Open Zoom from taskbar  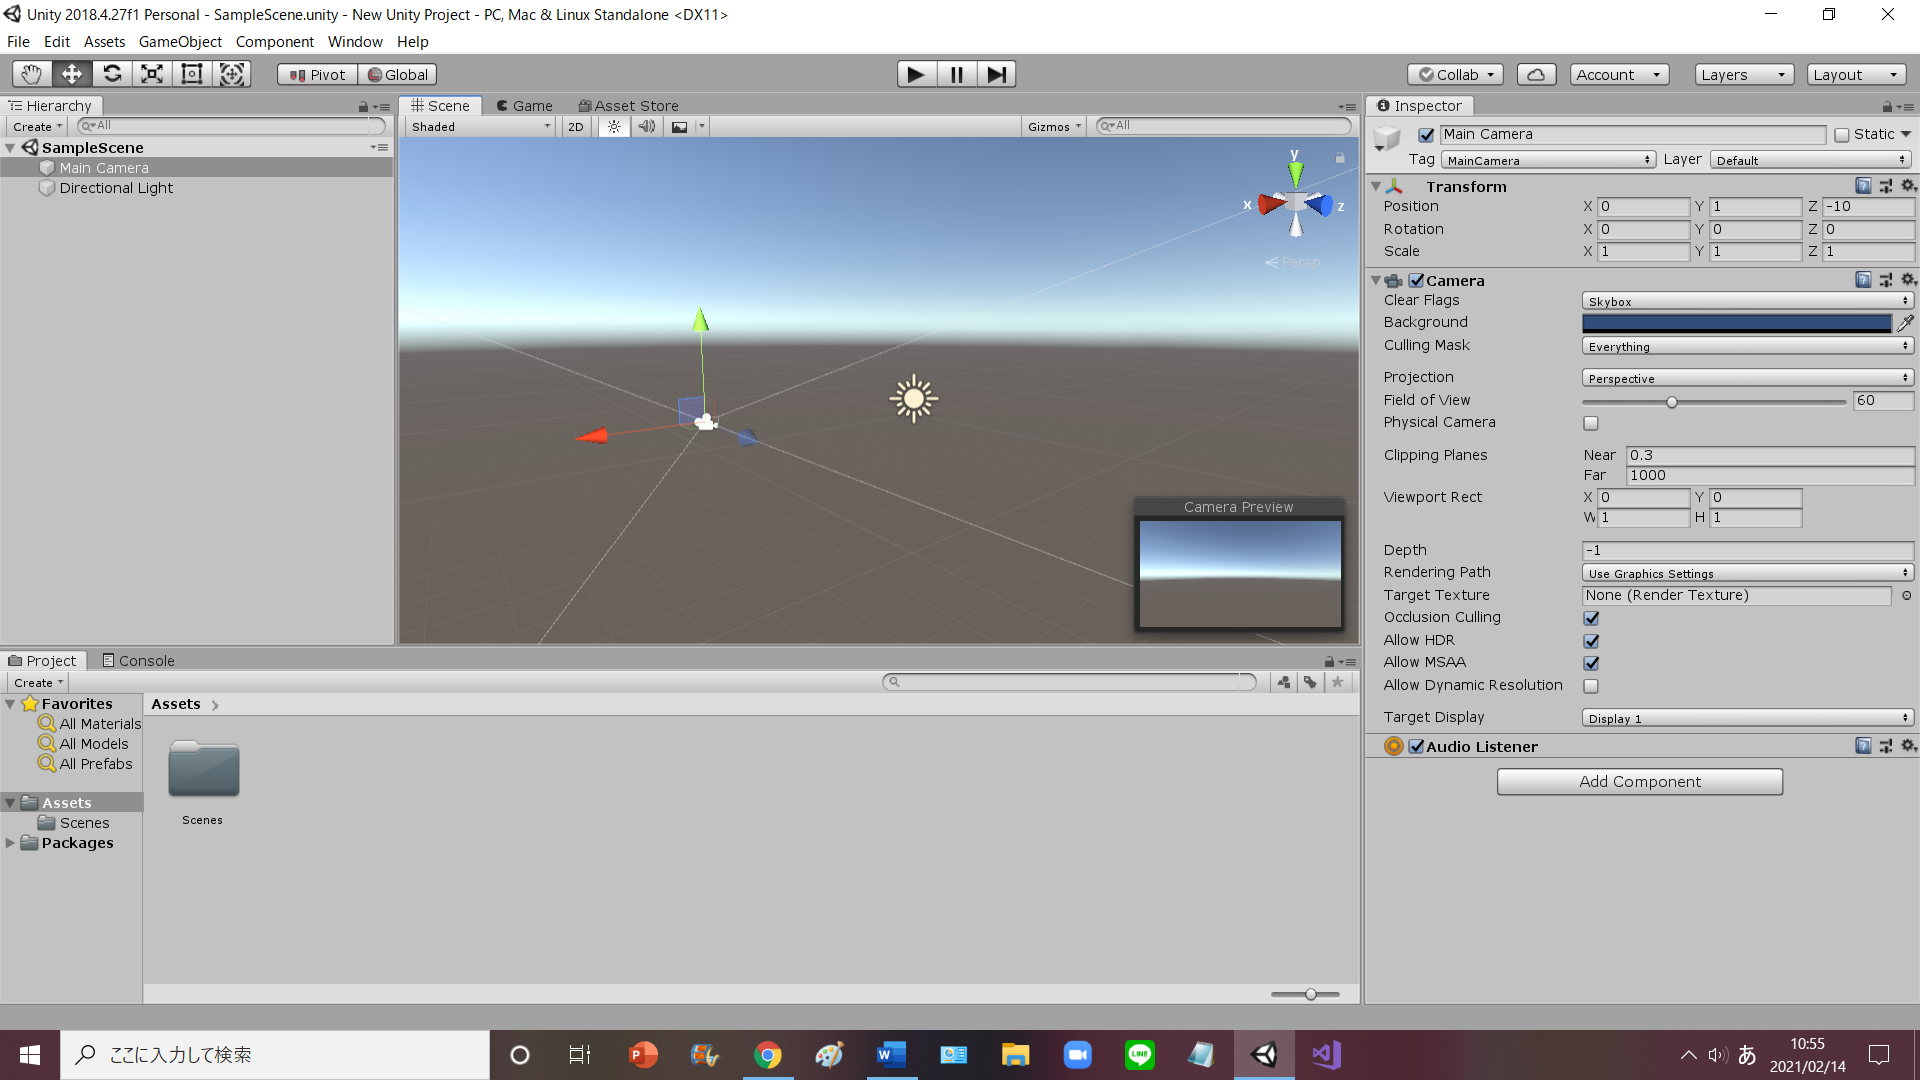point(1078,1055)
